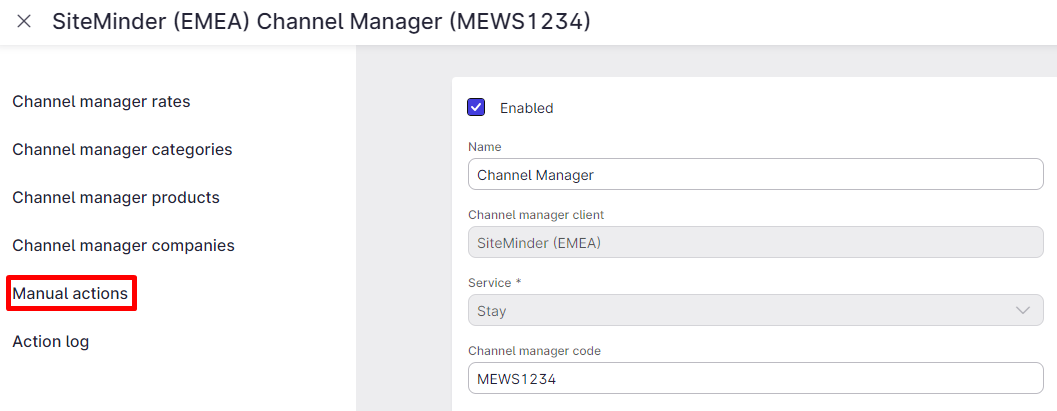Uncheck the Enabled checkbox

tap(476, 107)
